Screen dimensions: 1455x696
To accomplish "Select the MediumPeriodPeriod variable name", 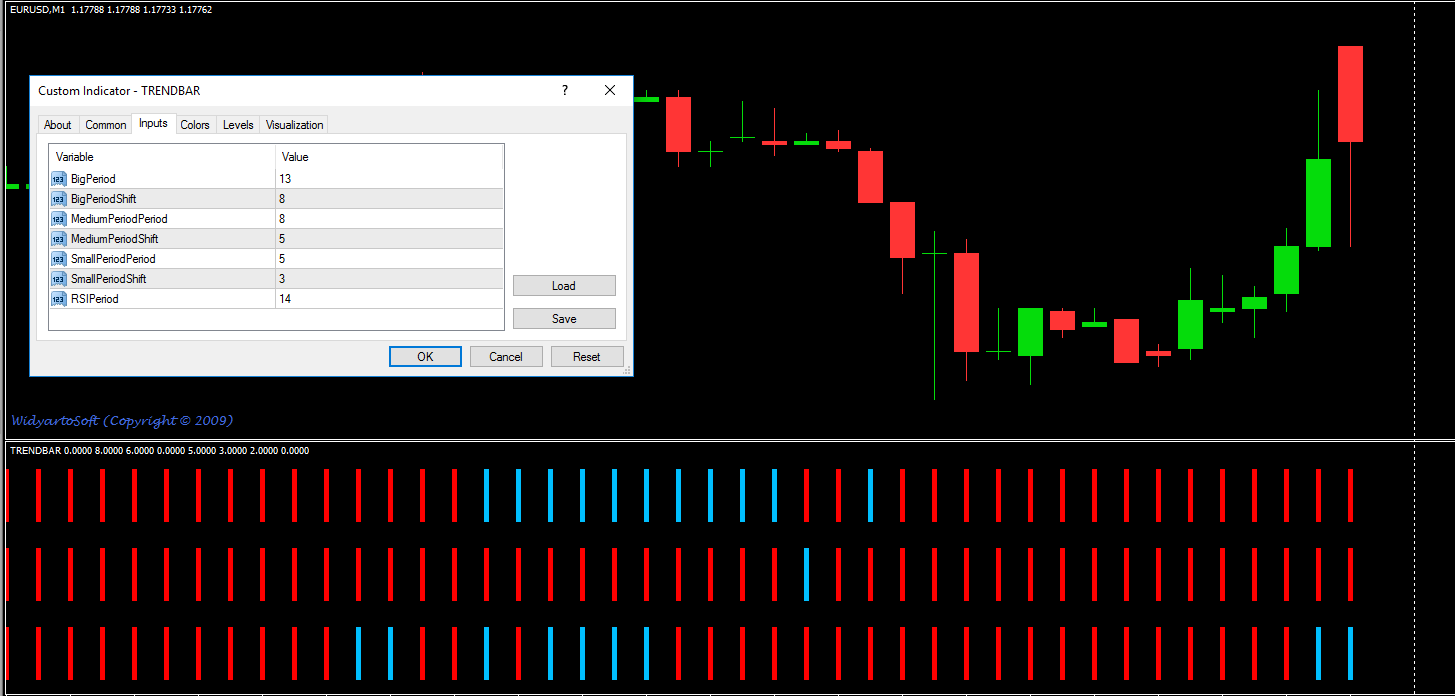I will click(x=119, y=219).
